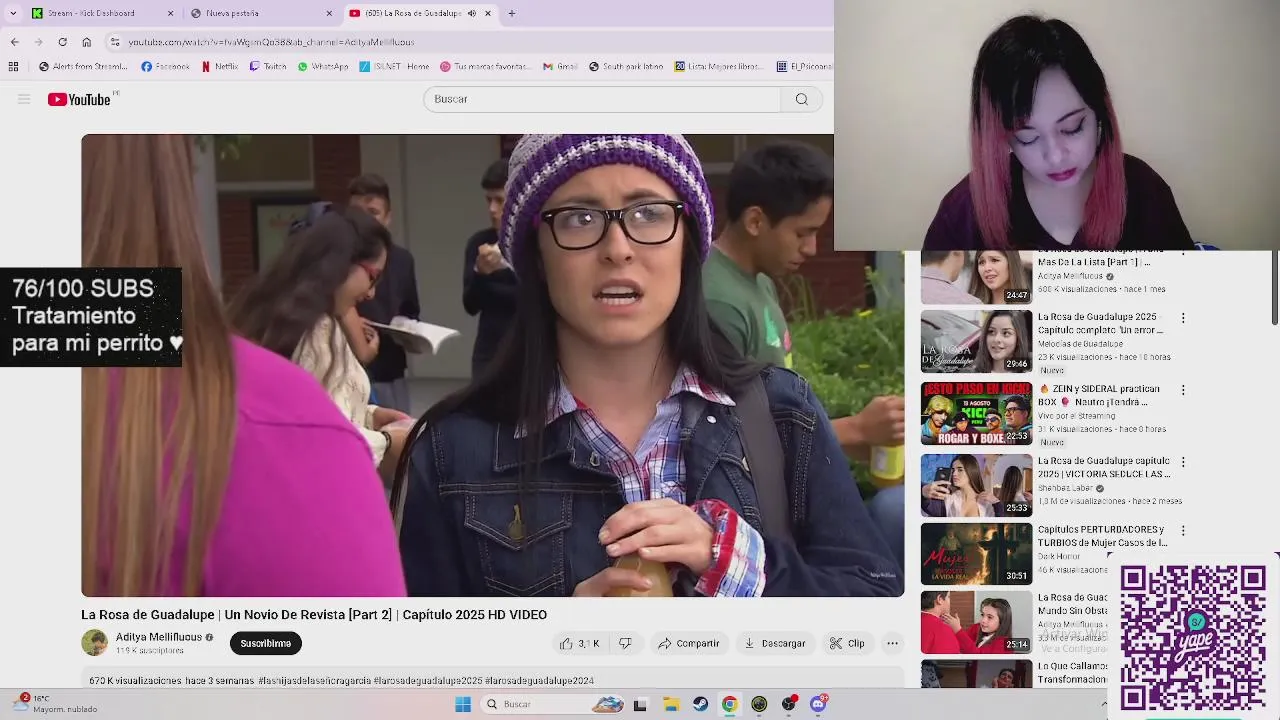This screenshot has width=1280, height=720.
Task: Go back with the browser back arrow
Action: [x=14, y=42]
